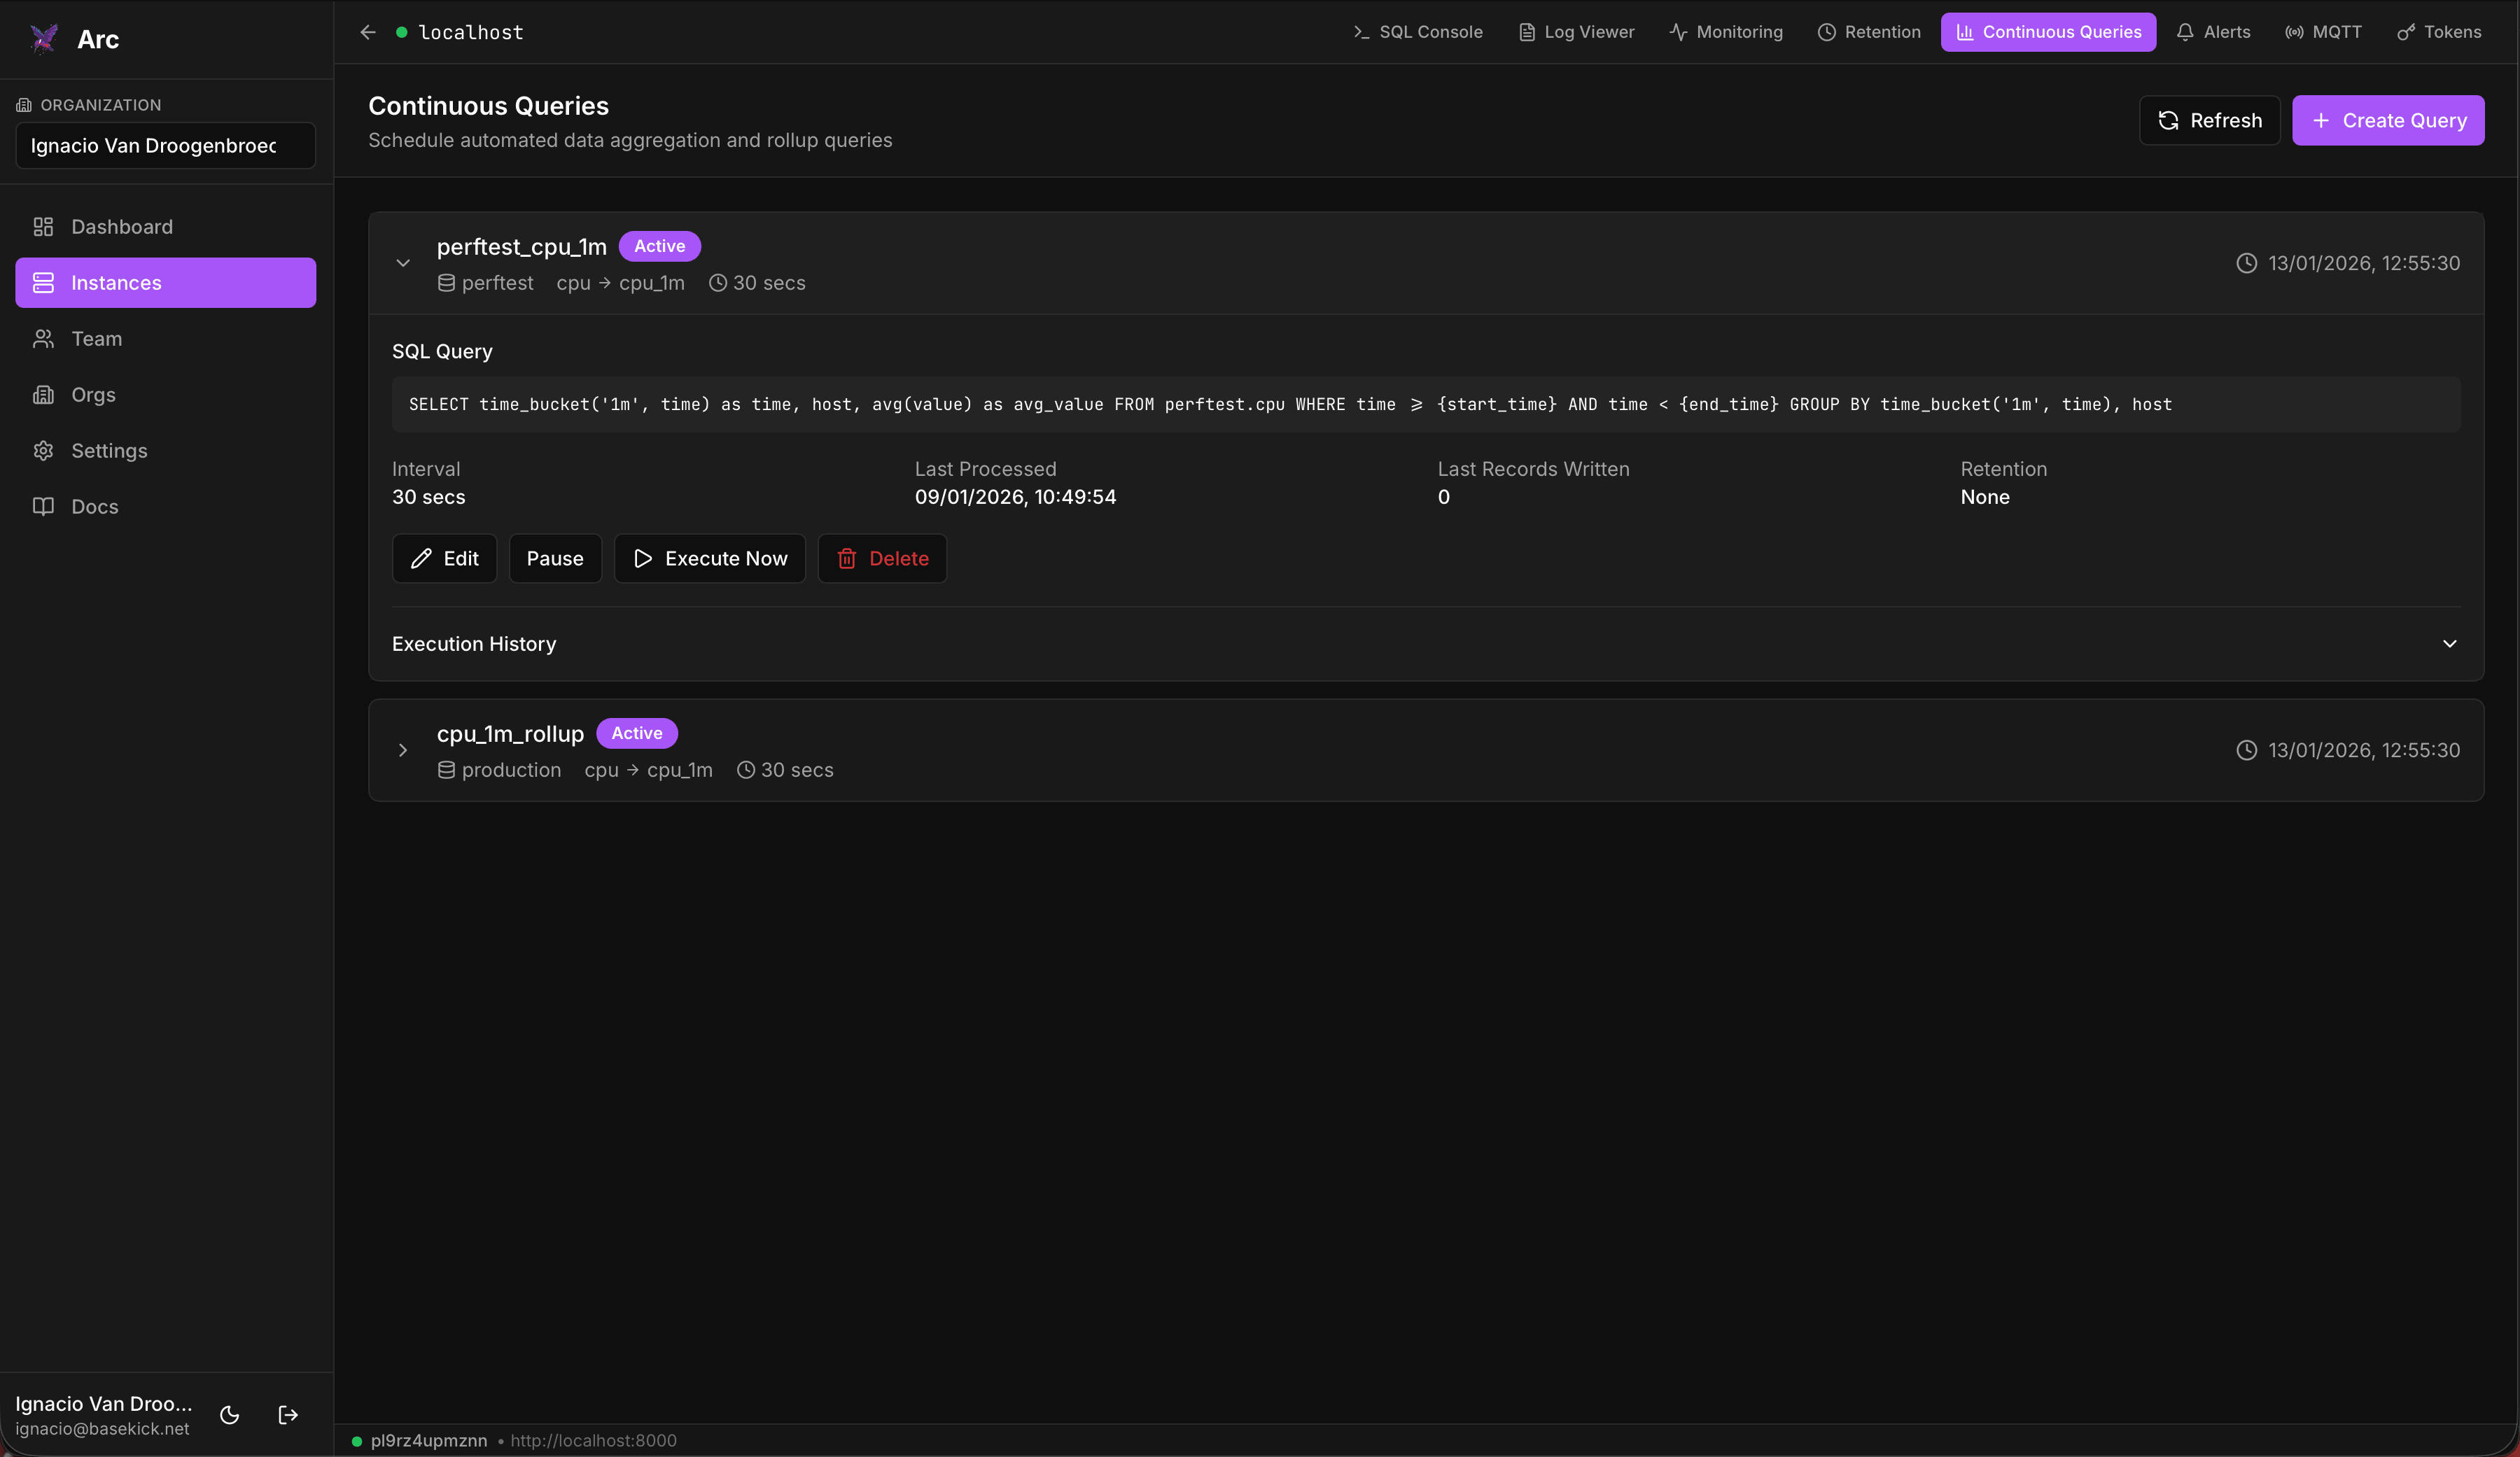Click the Refresh circular arrows icon
This screenshot has height=1457, width=2520.
[2168, 121]
